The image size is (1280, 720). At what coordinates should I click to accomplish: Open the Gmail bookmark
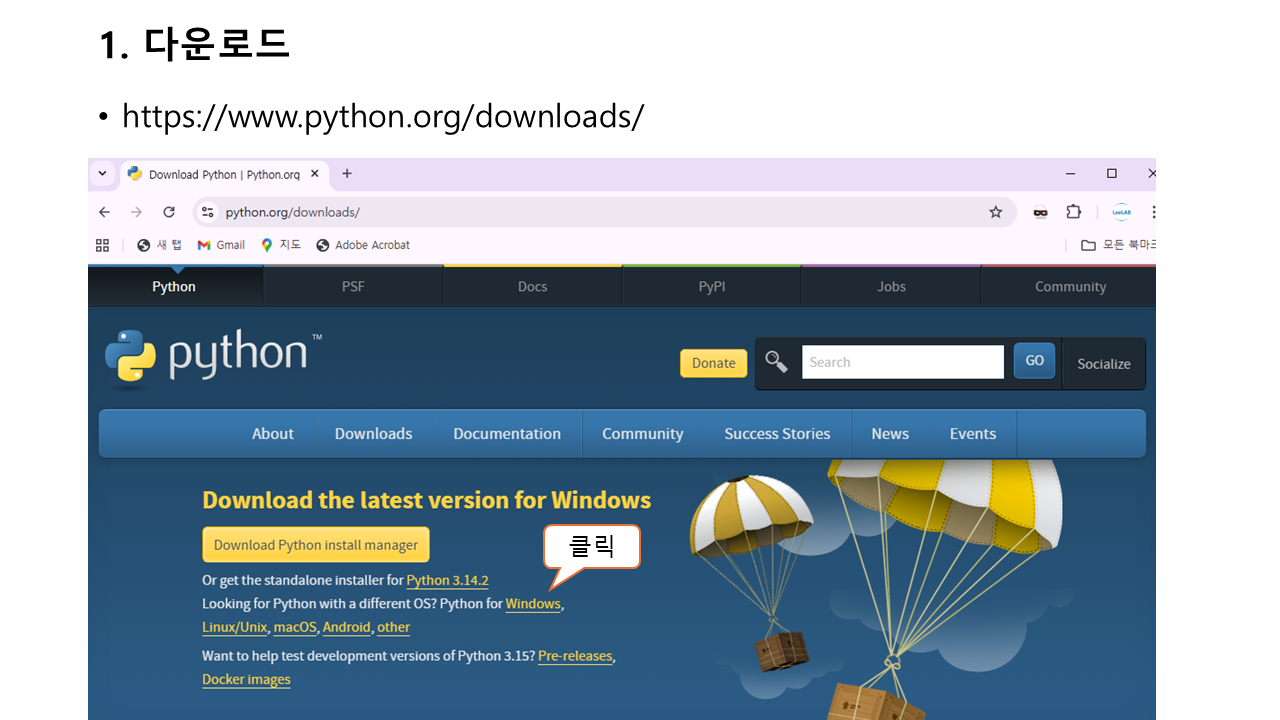[x=221, y=245]
